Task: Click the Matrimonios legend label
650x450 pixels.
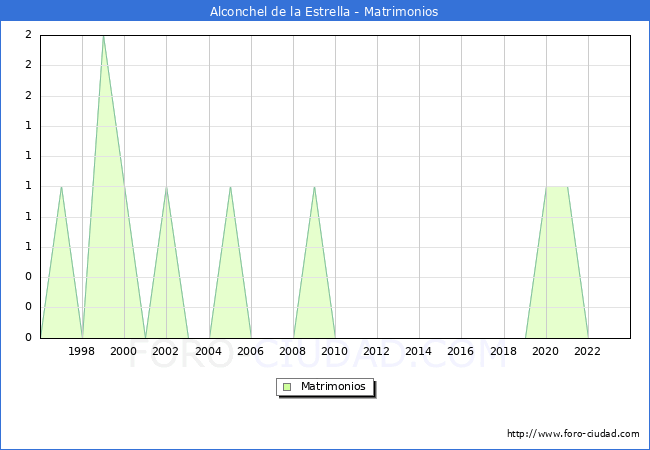Action: tap(333, 386)
